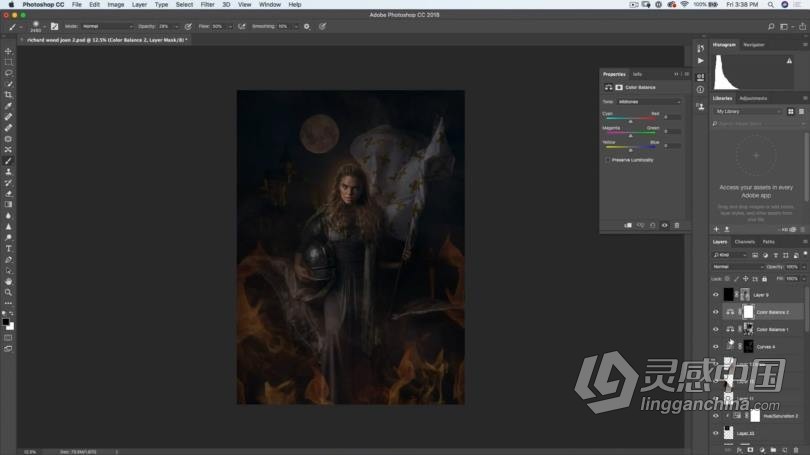The width and height of the screenshot is (810, 455).
Task: Open the Smoothing value dropdown
Action: (295, 26)
